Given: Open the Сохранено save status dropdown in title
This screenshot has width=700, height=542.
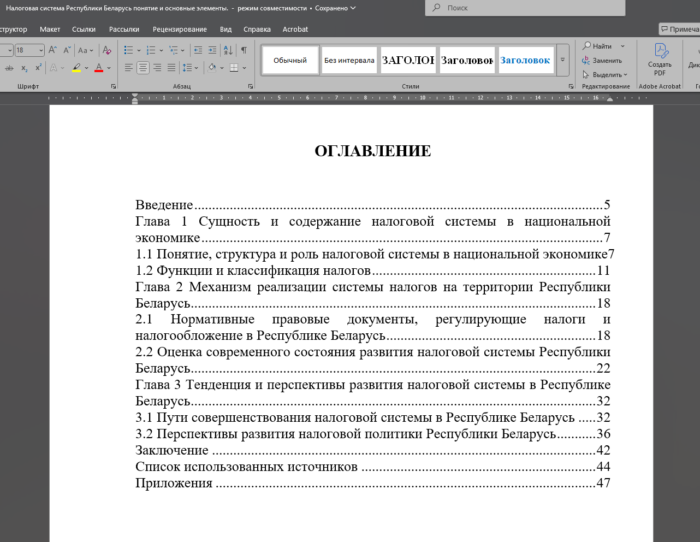Looking at the screenshot, I should (x=335, y=8).
